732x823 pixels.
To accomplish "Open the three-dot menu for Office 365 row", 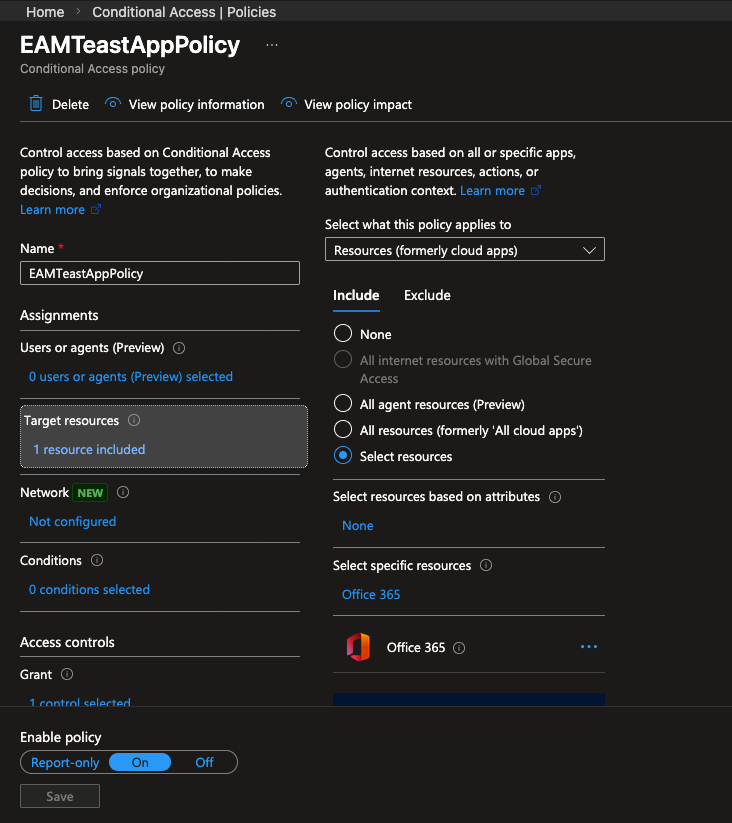I will 589,647.
